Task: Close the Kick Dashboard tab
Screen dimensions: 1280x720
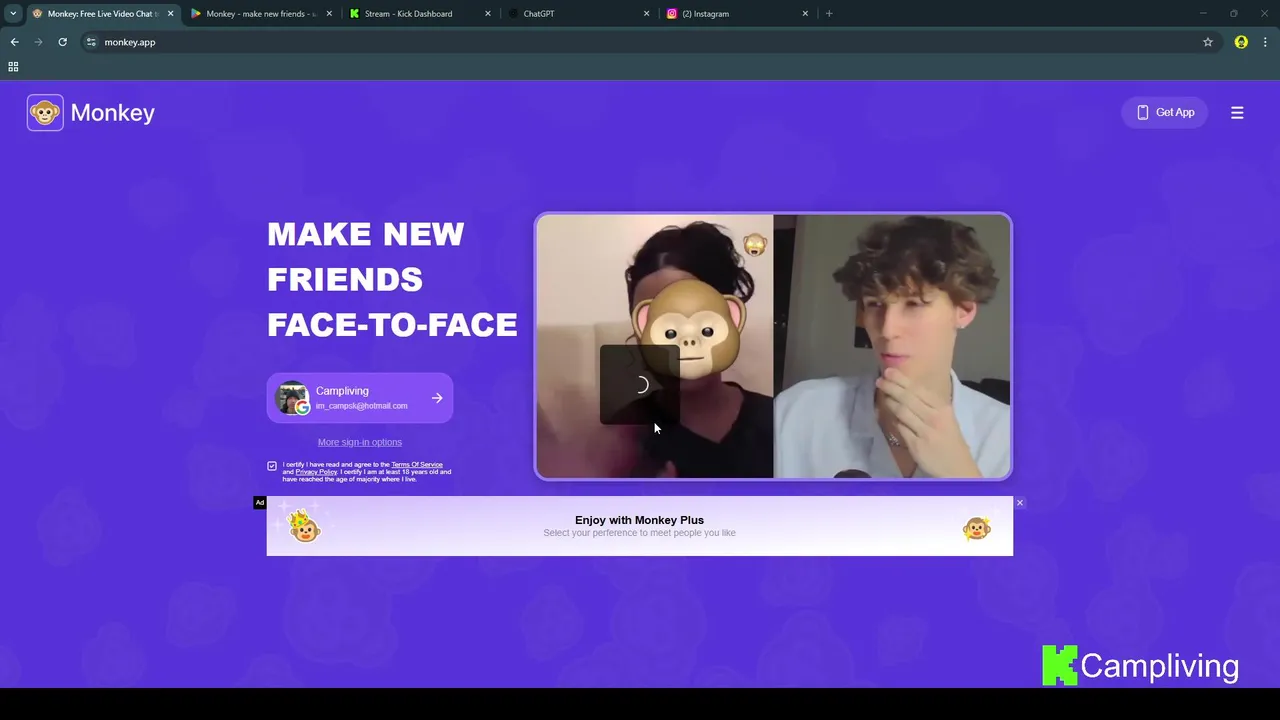Action: 488,14
